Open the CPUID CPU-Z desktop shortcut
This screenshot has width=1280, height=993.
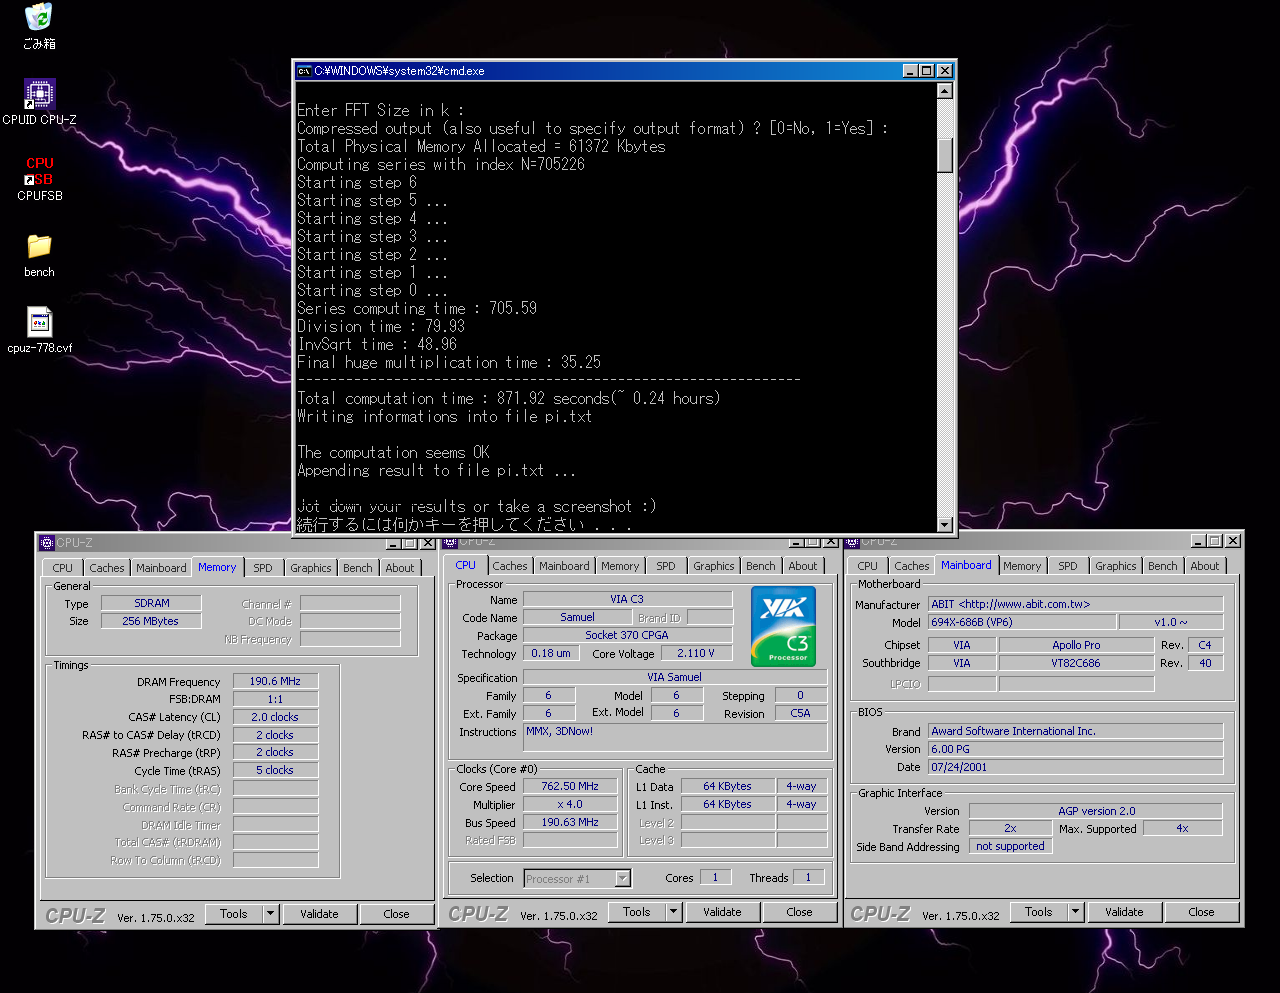click(x=39, y=94)
